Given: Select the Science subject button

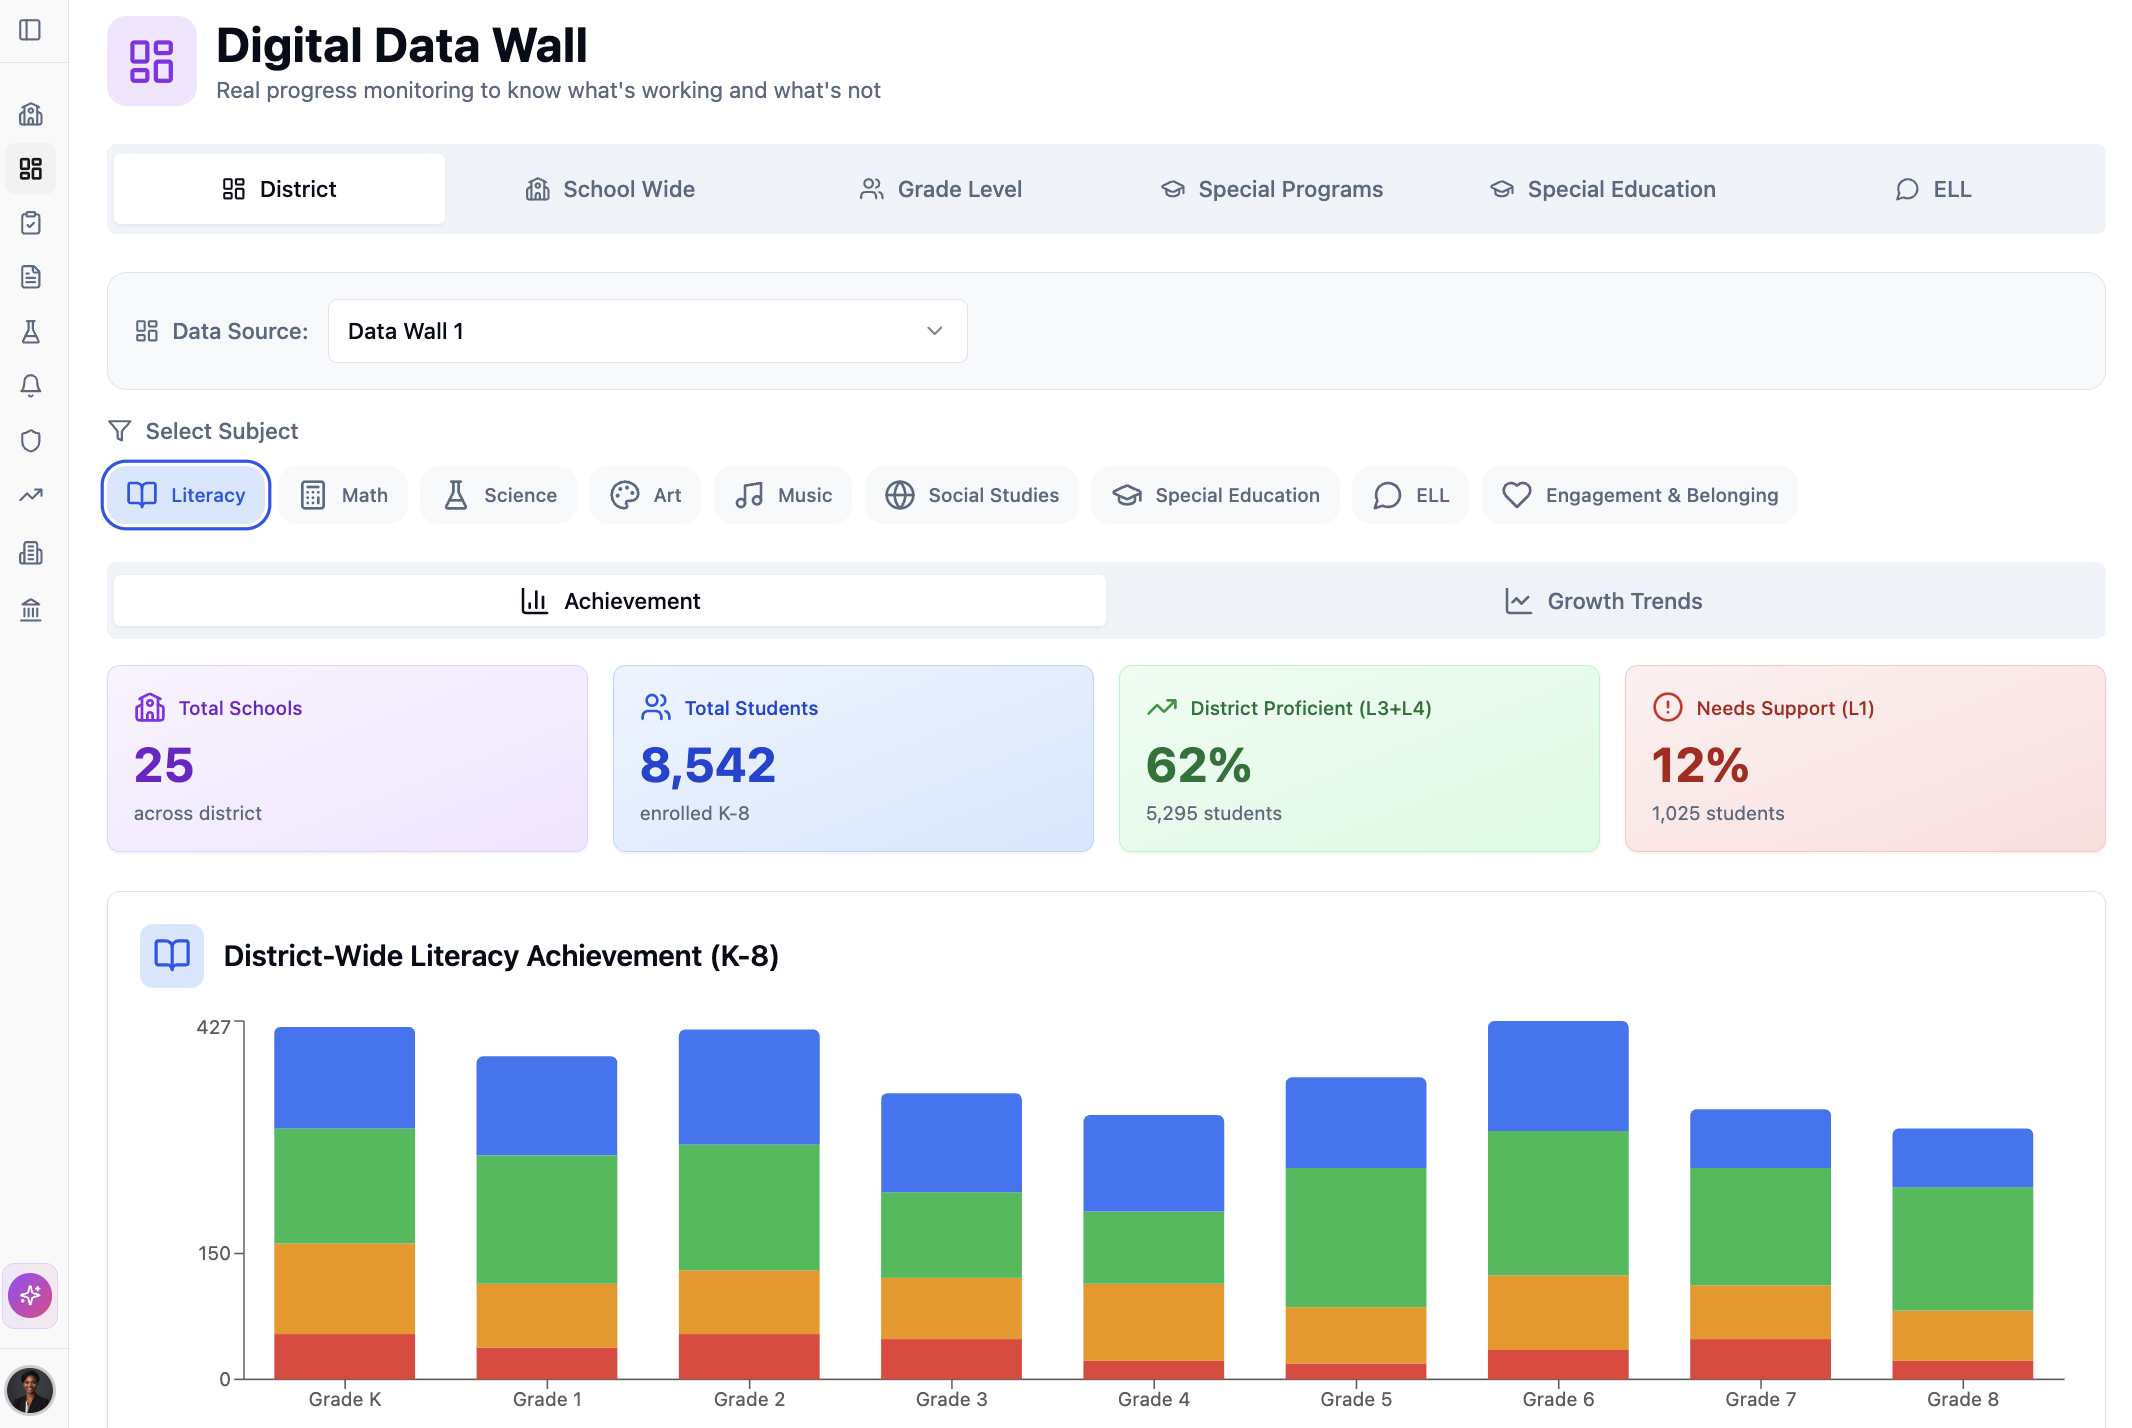Looking at the screenshot, I should [x=498, y=494].
